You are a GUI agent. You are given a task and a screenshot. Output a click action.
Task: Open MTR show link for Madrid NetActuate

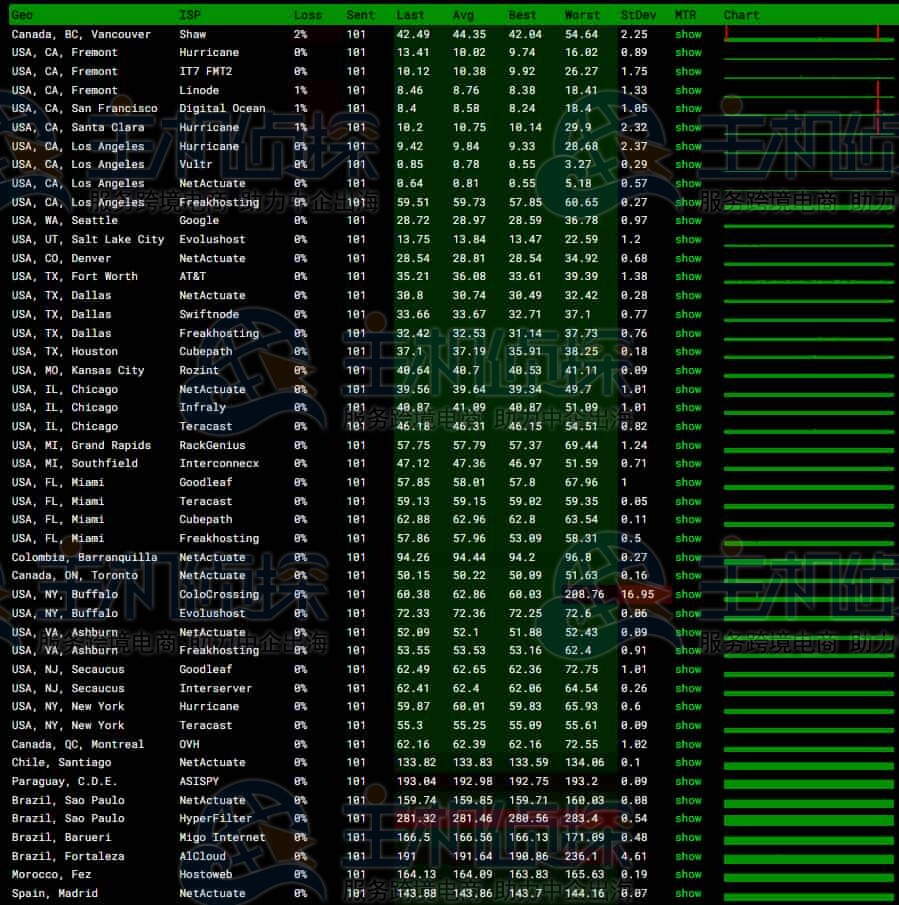tap(688, 894)
